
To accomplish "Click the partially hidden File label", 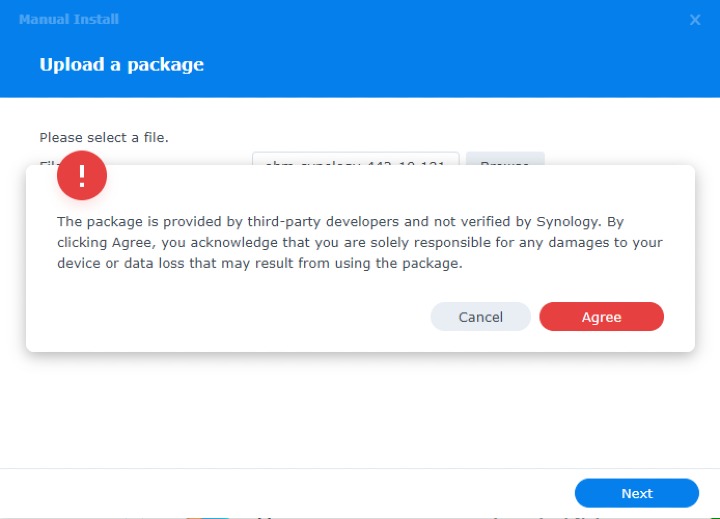I will [x=46, y=160].
